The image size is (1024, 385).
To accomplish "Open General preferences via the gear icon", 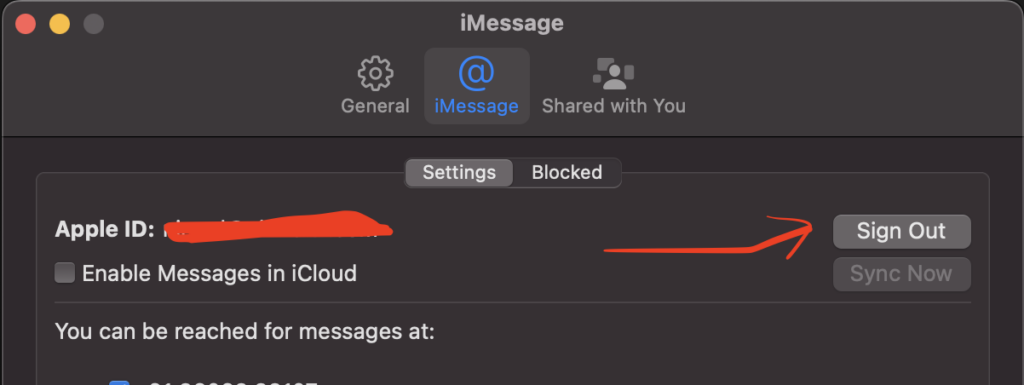I will click(x=376, y=74).
